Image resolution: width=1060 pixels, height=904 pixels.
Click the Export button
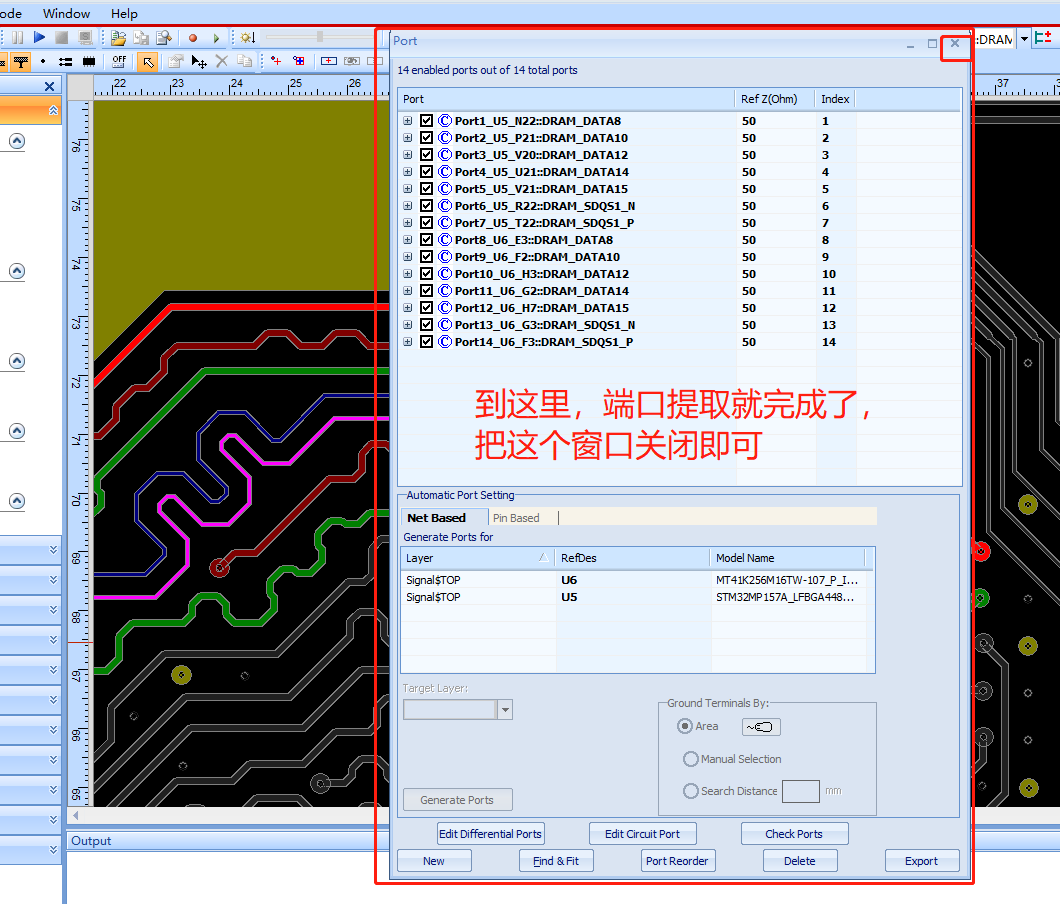921,861
